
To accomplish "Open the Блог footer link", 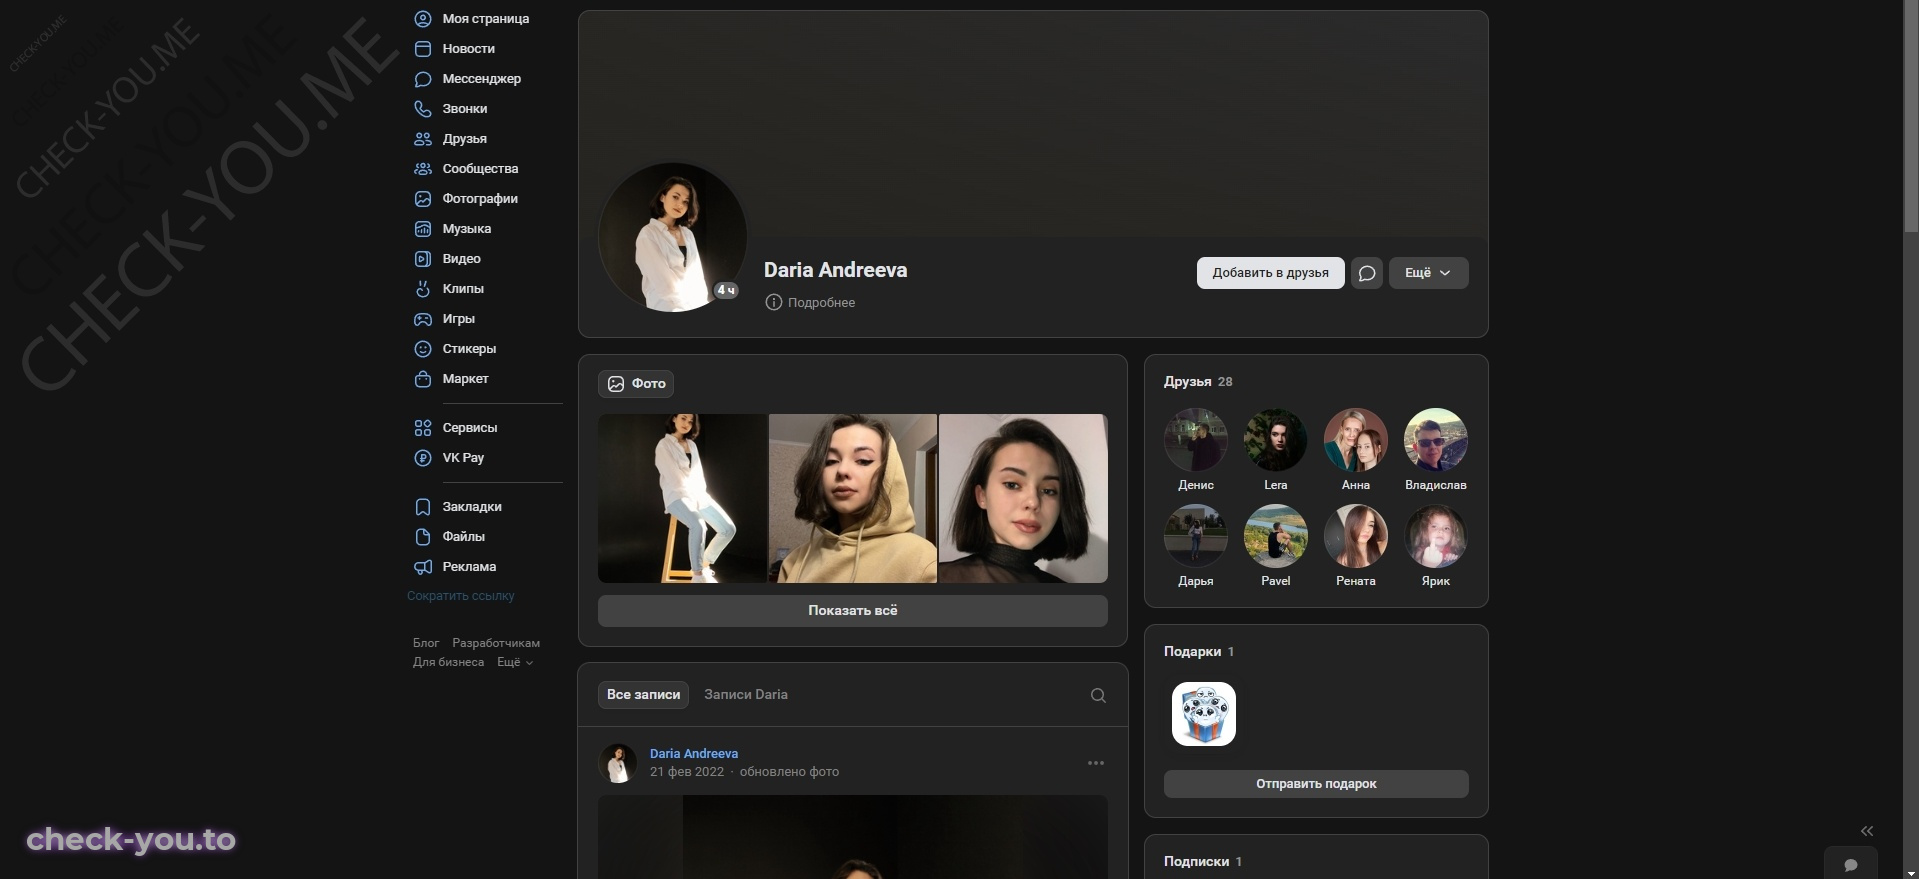I will coord(426,643).
